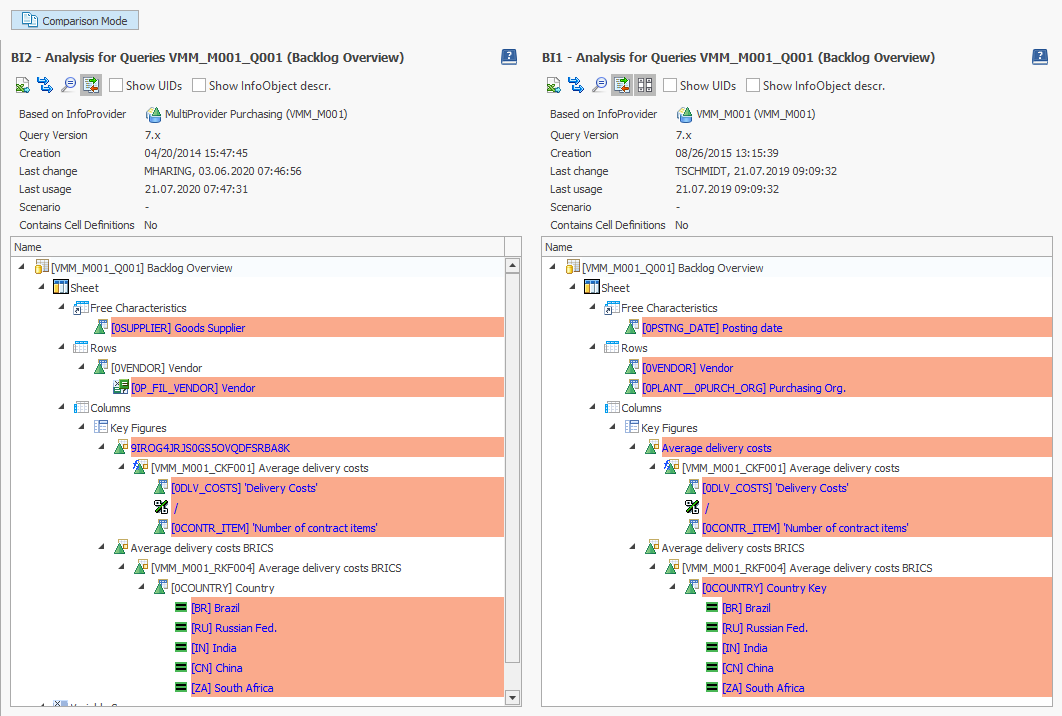Click the Comparison Mode button

tap(74, 20)
